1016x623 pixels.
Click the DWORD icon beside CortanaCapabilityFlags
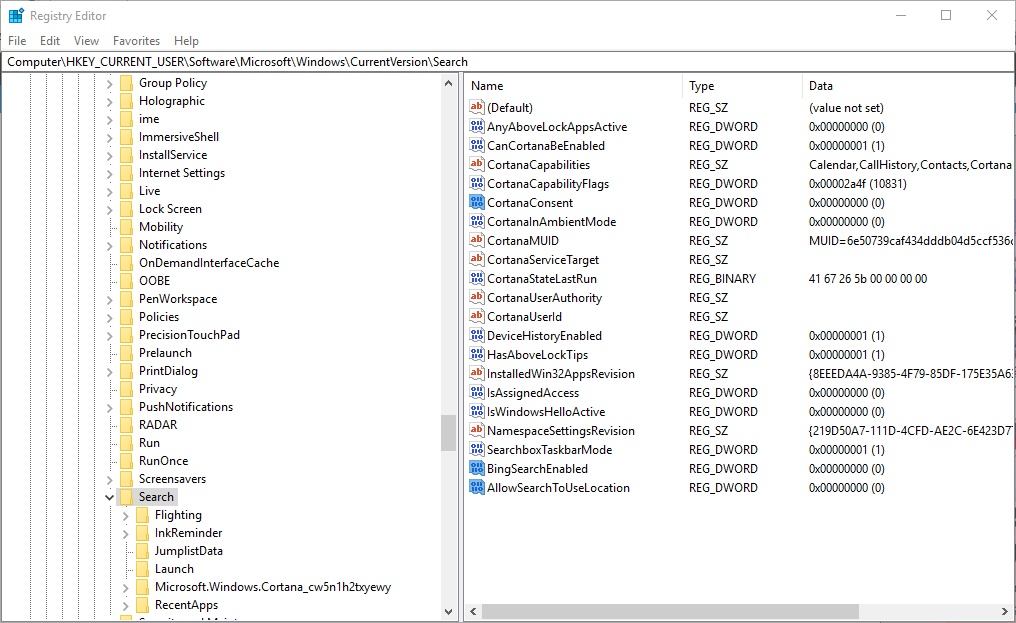[477, 183]
